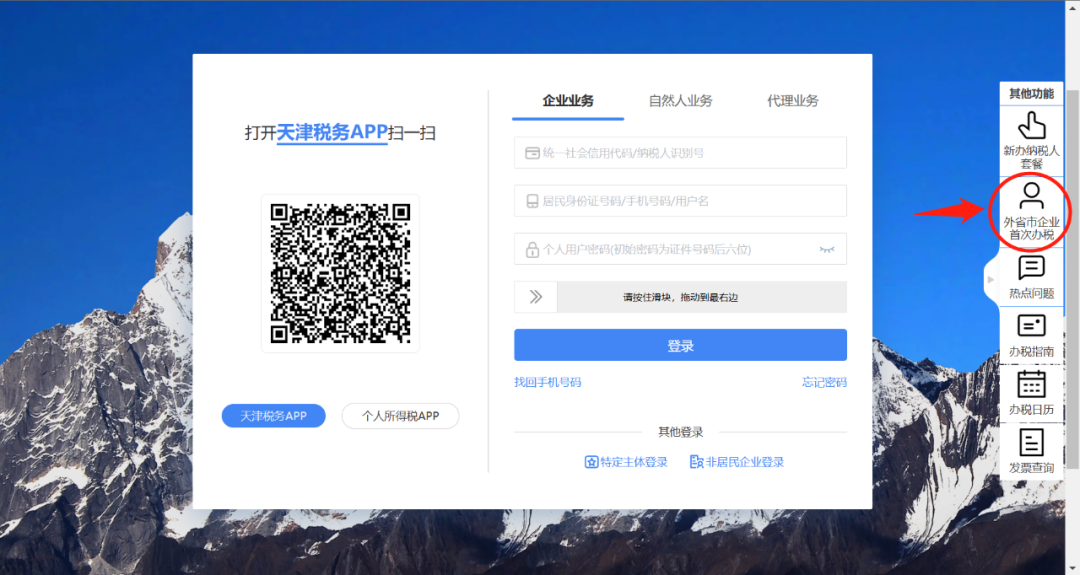Toggle password visibility eye icon
Image resolution: width=1080 pixels, height=575 pixels.
[827, 249]
